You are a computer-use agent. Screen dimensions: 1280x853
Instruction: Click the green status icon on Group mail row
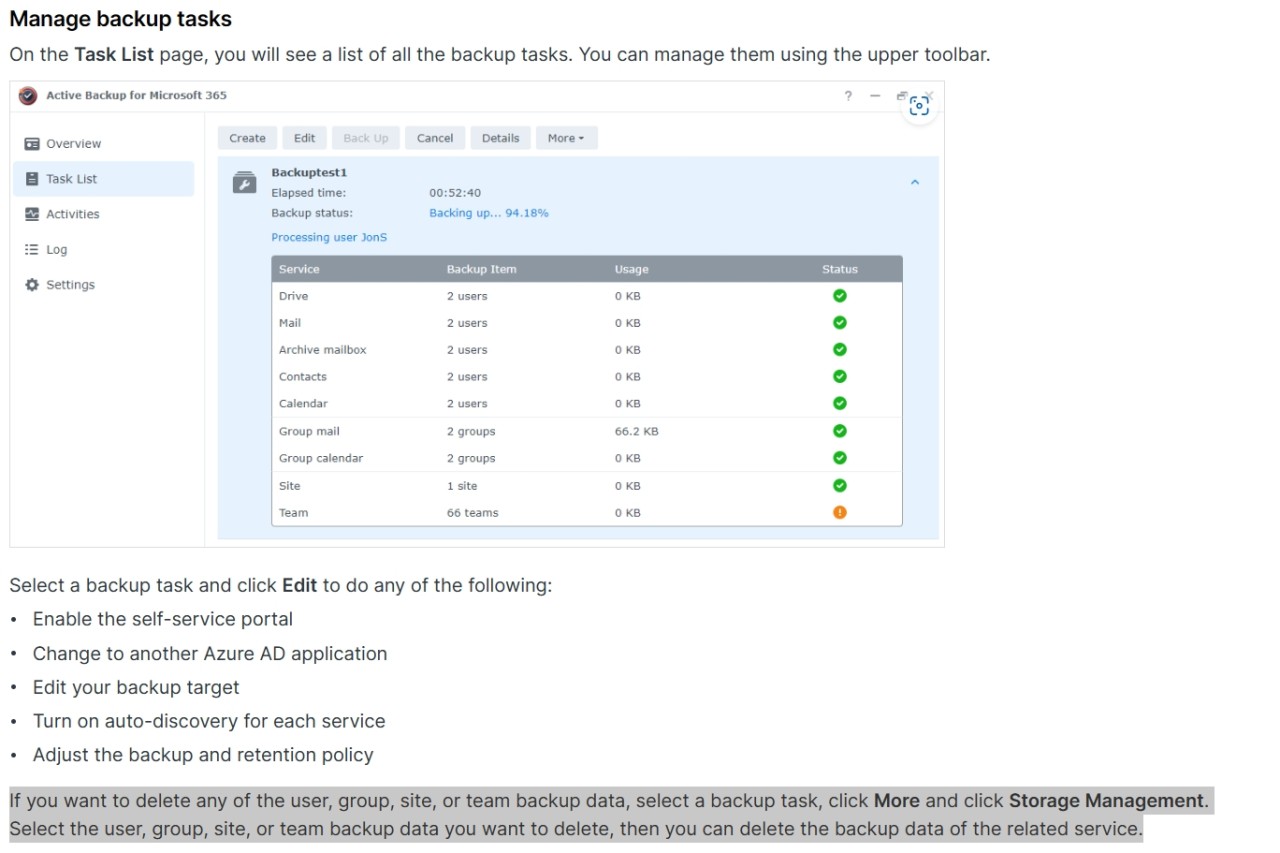[839, 431]
